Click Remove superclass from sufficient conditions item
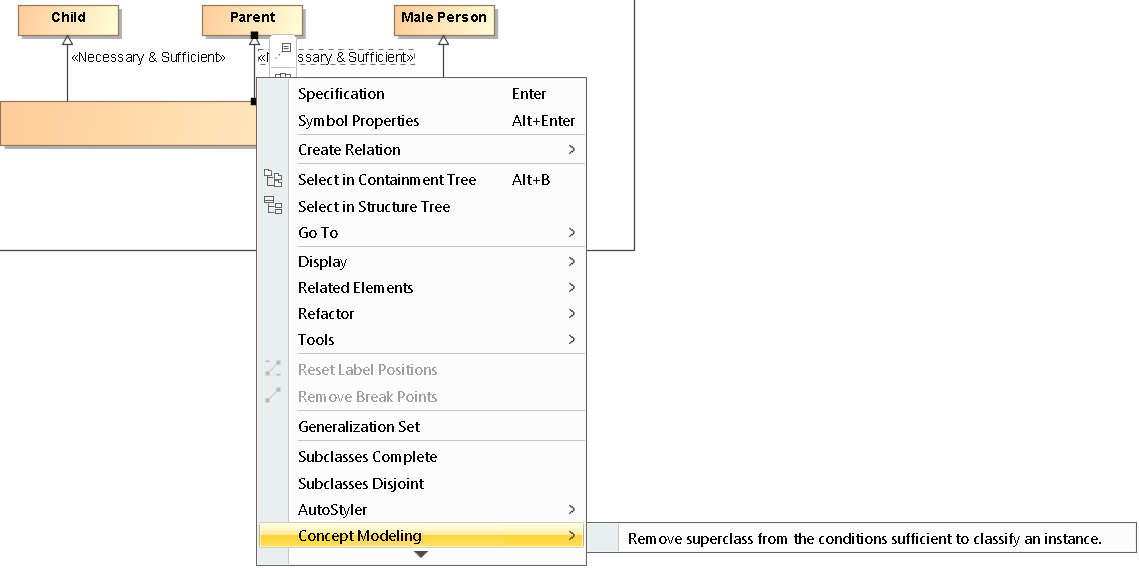 coord(864,539)
